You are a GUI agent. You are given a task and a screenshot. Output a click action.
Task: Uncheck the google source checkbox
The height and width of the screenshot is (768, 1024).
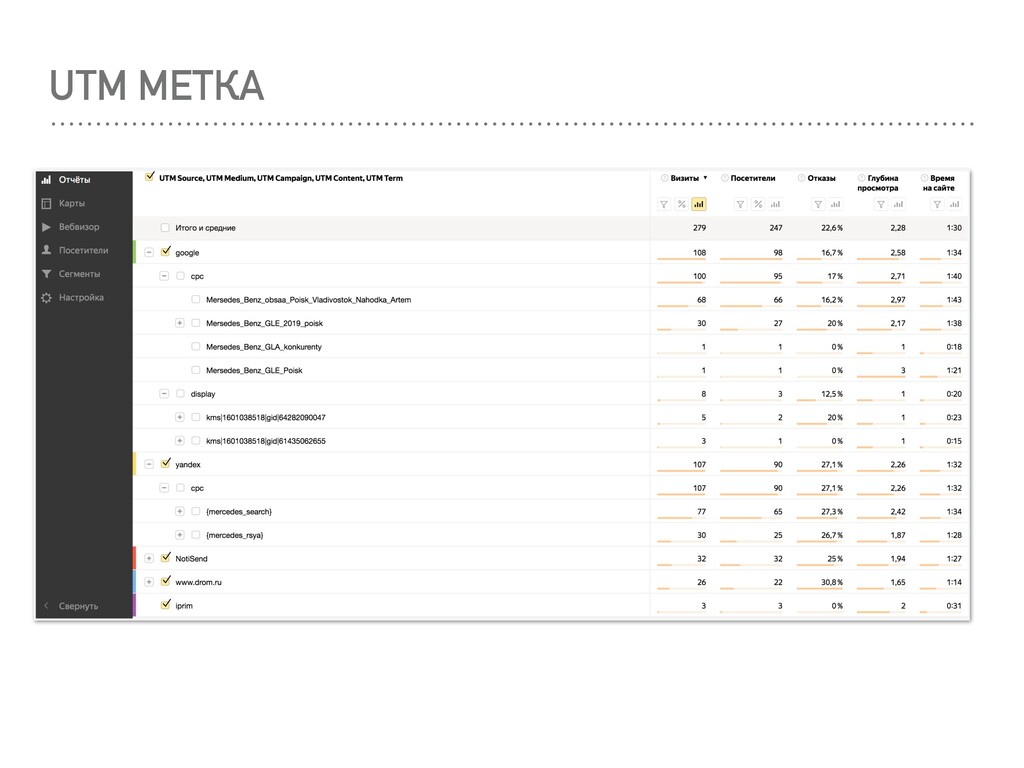[x=165, y=252]
